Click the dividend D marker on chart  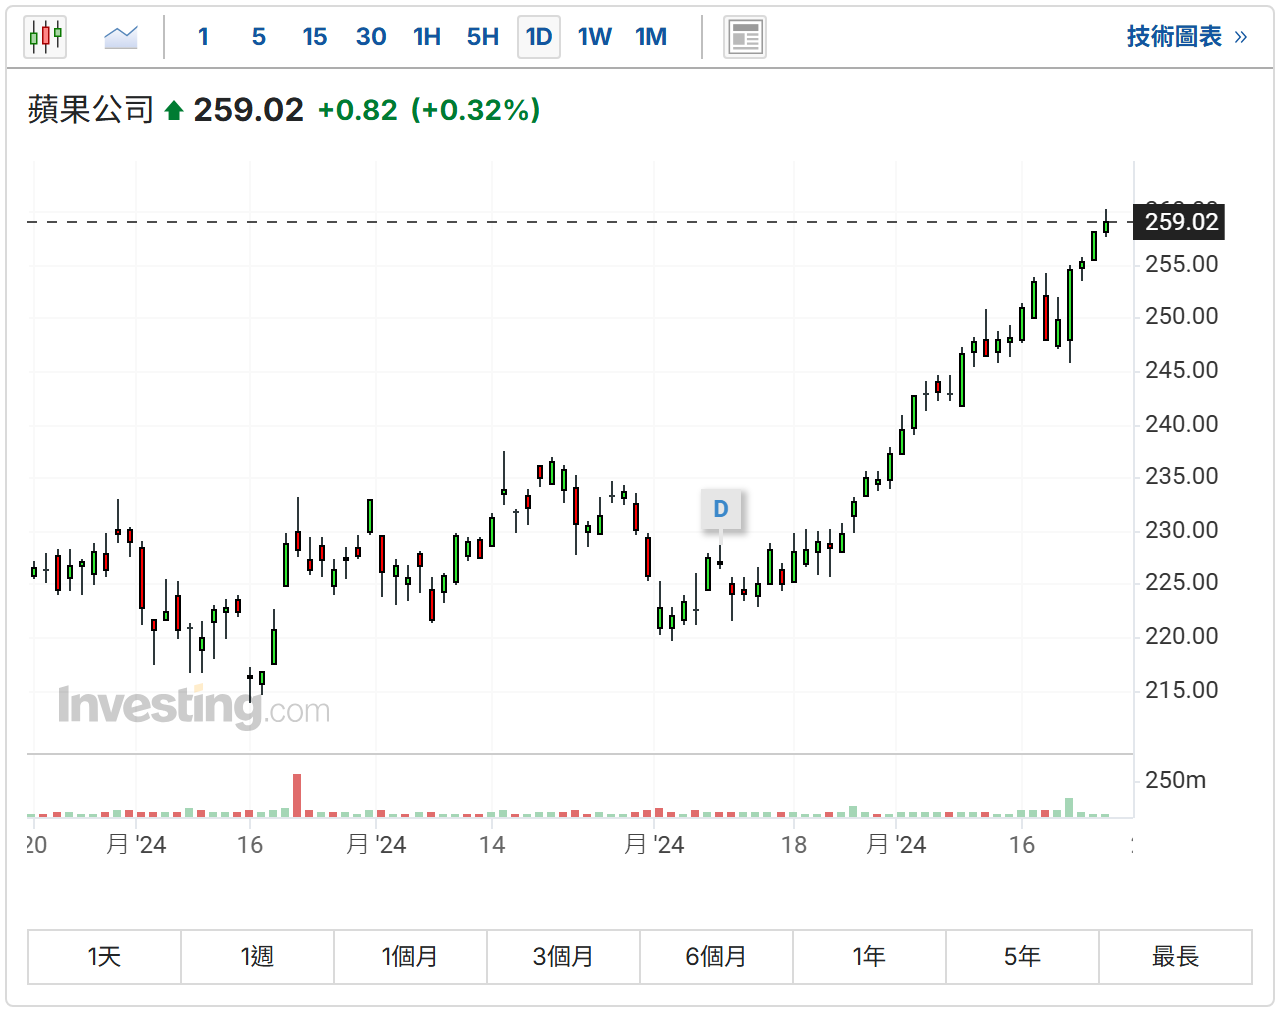pos(720,509)
